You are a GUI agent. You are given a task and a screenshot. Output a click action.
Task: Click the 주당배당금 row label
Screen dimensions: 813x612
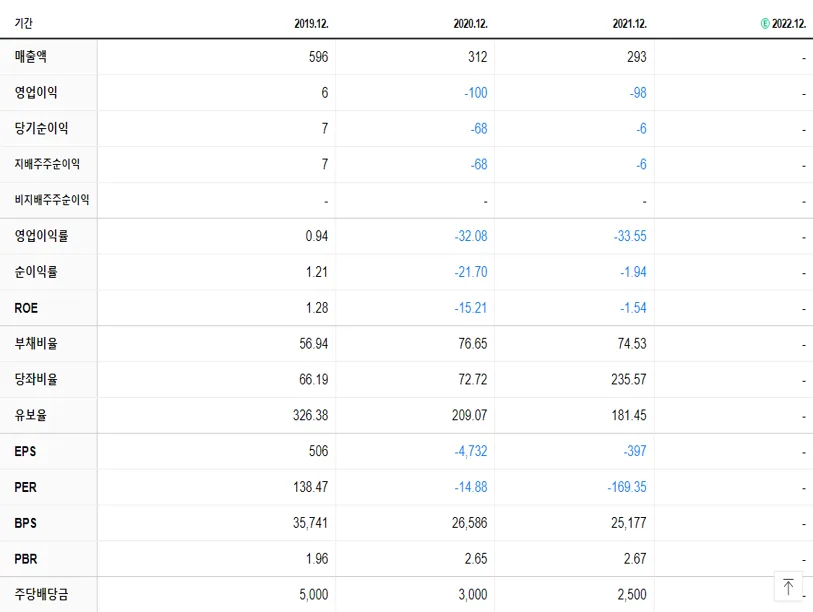point(41,594)
